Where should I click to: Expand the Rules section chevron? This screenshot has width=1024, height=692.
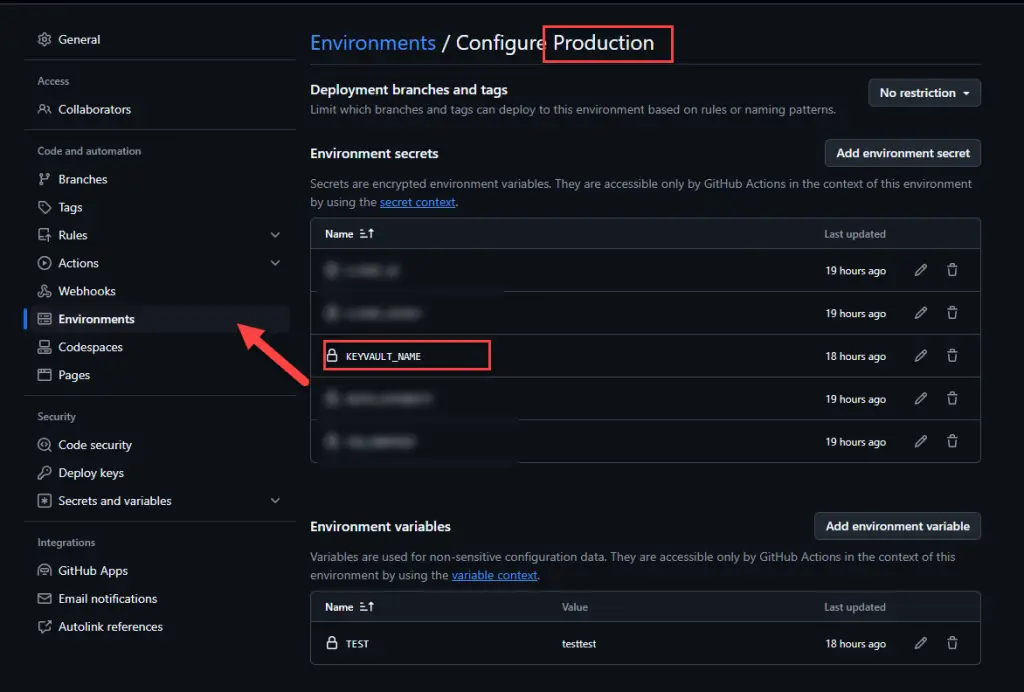coord(275,235)
